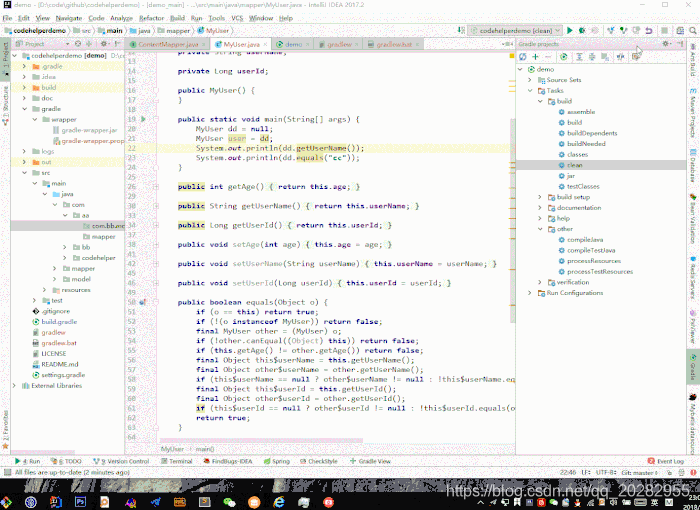
Task: Click run gutter icon beside main method
Action: pyautogui.click(x=143, y=119)
